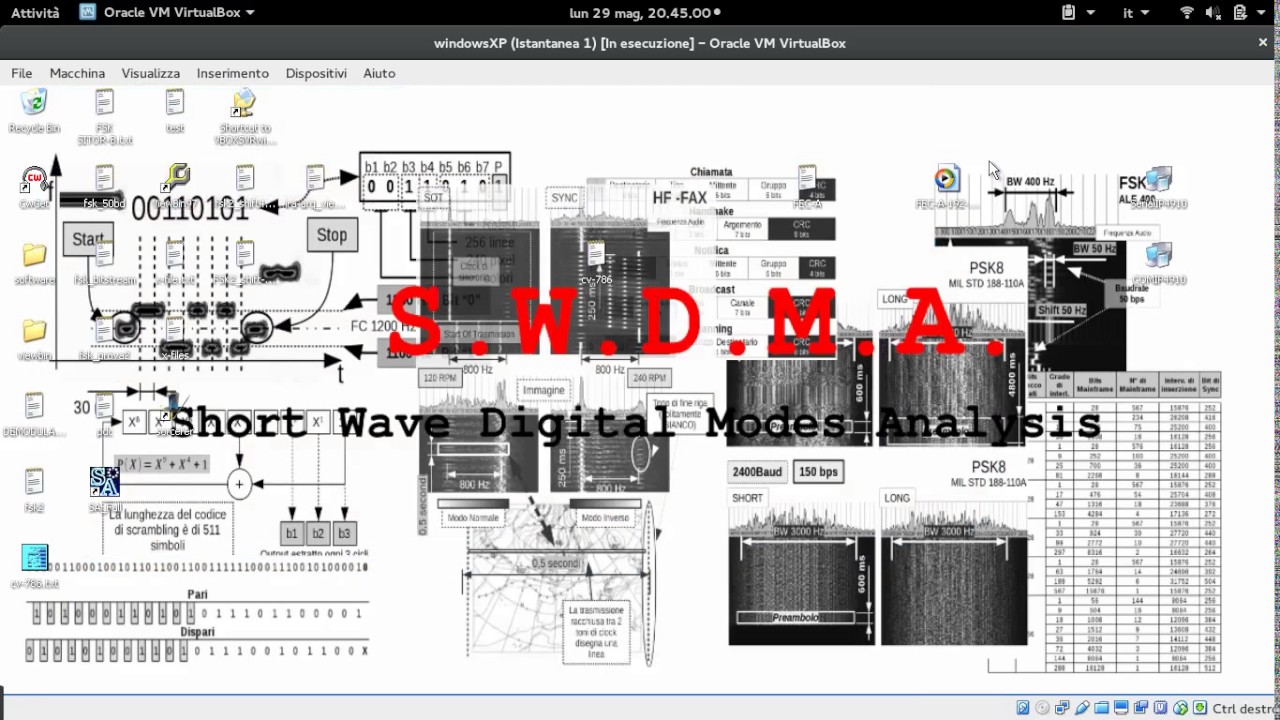Open the Dispositivi menu
1280x720 pixels.
pyautogui.click(x=316, y=73)
